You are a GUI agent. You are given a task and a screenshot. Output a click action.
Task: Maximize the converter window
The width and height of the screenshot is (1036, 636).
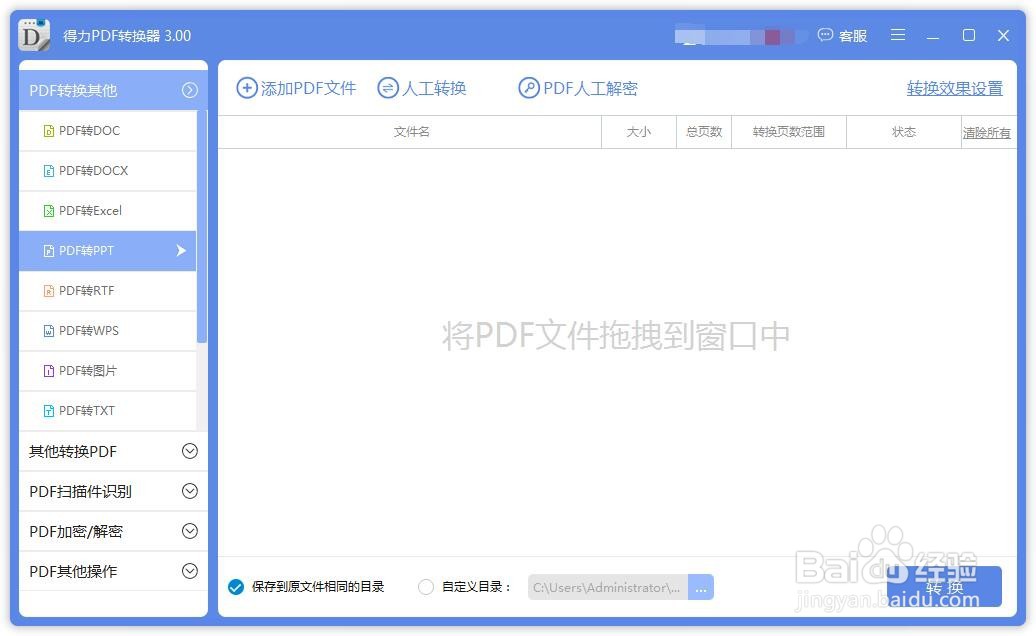tap(969, 35)
